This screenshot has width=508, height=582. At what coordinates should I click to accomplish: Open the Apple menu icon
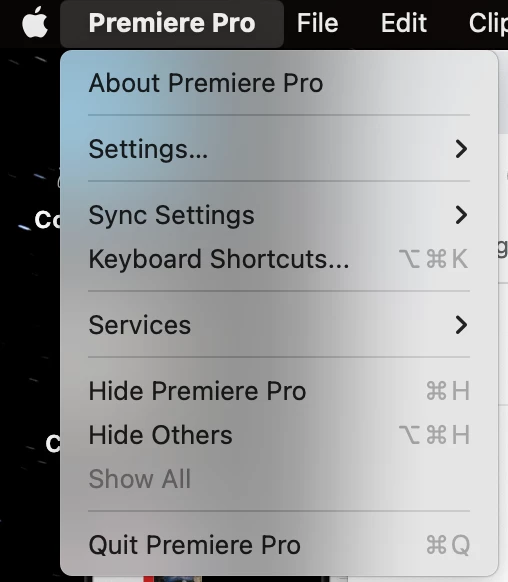(x=35, y=22)
